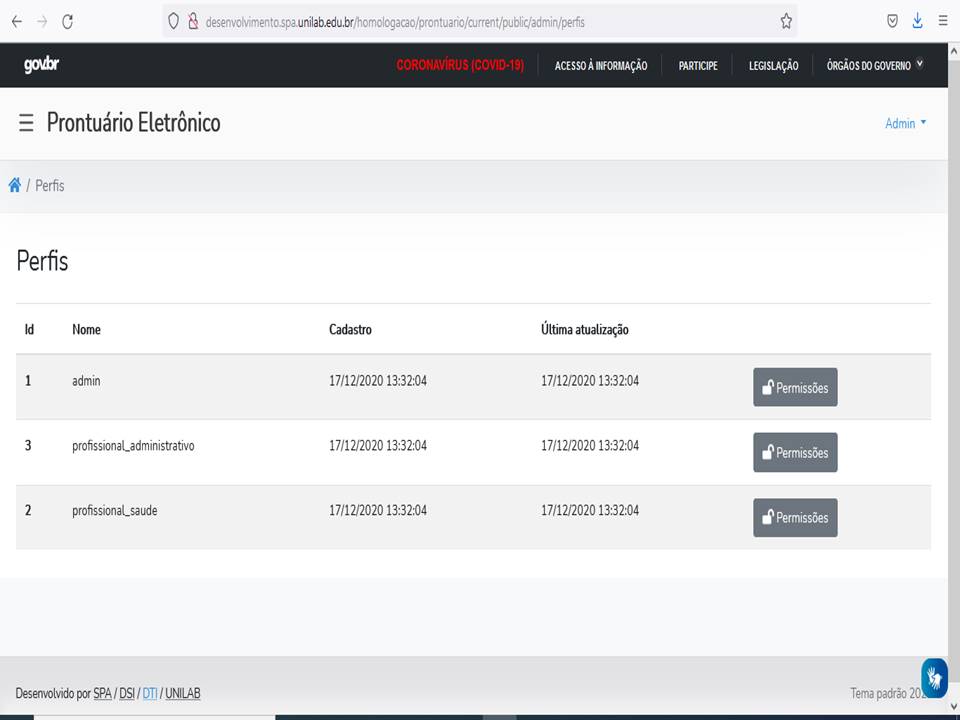The height and width of the screenshot is (720, 960).
Task: Go back to previous page
Action: [16, 21]
